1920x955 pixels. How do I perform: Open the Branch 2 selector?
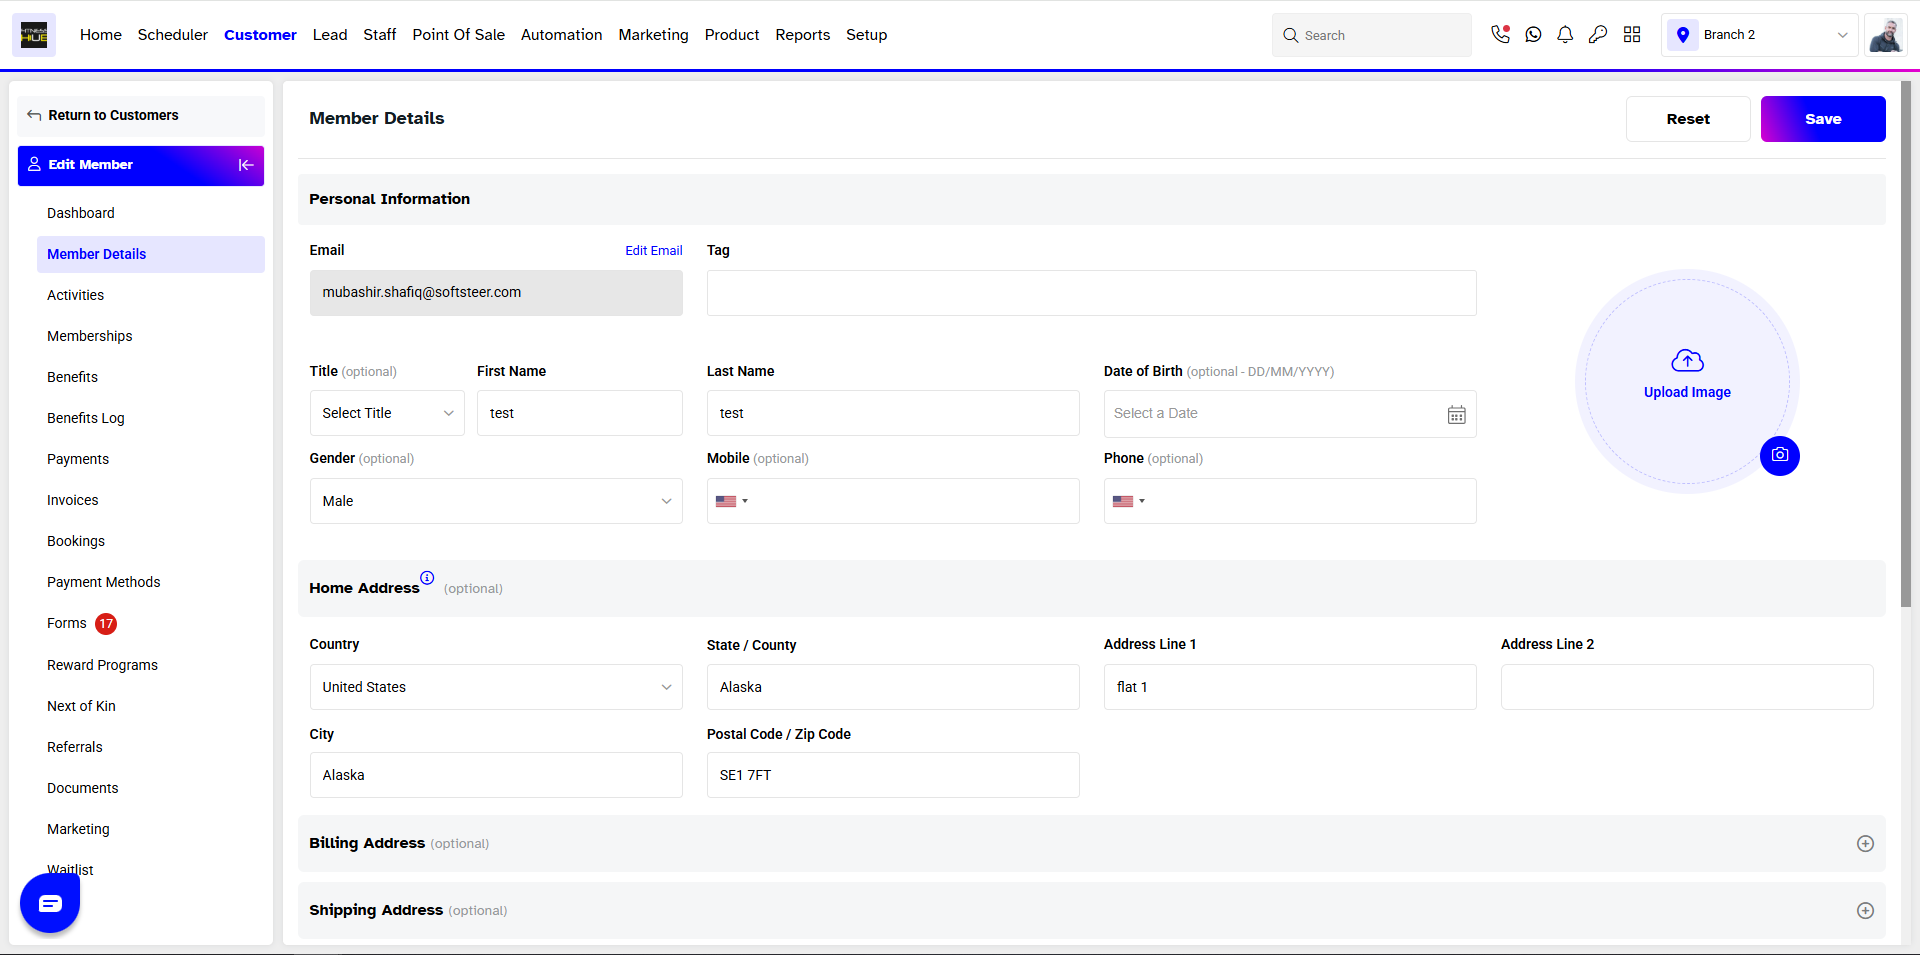click(1760, 35)
